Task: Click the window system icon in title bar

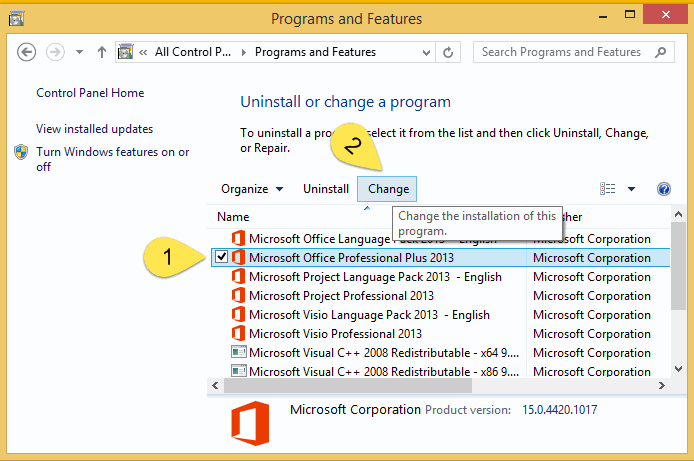Action: (x=16, y=19)
